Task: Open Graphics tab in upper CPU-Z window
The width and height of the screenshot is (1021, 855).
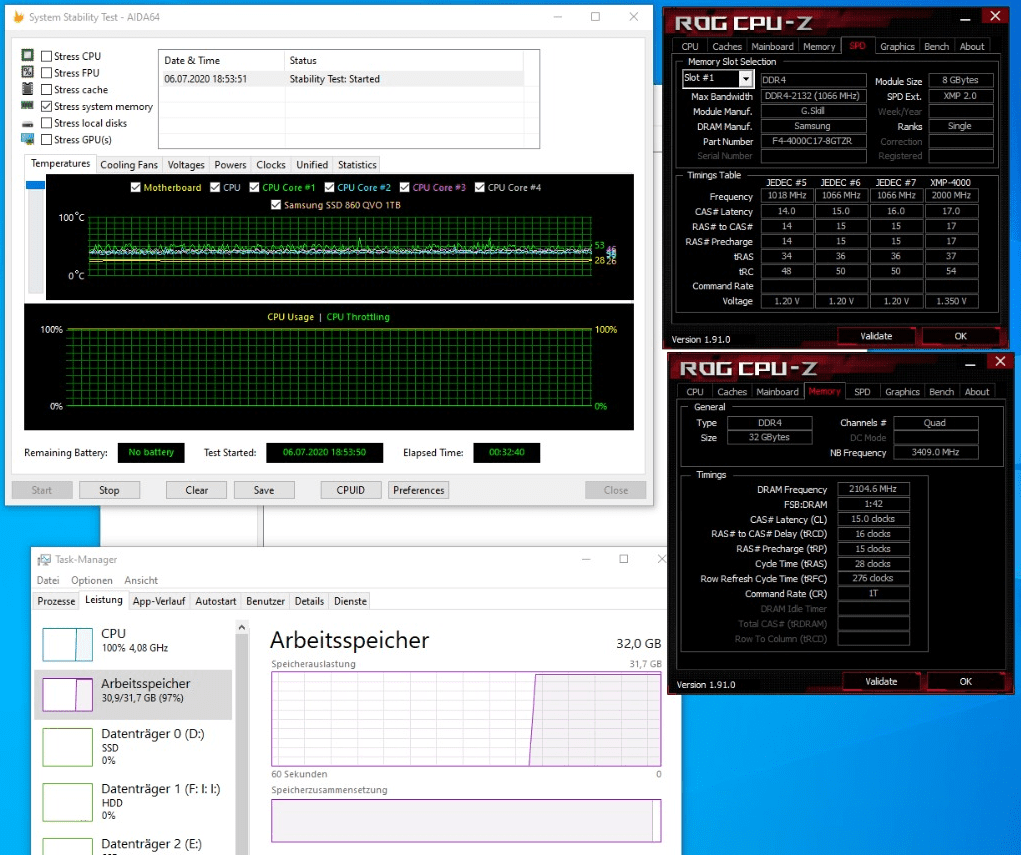Action: pyautogui.click(x=897, y=46)
